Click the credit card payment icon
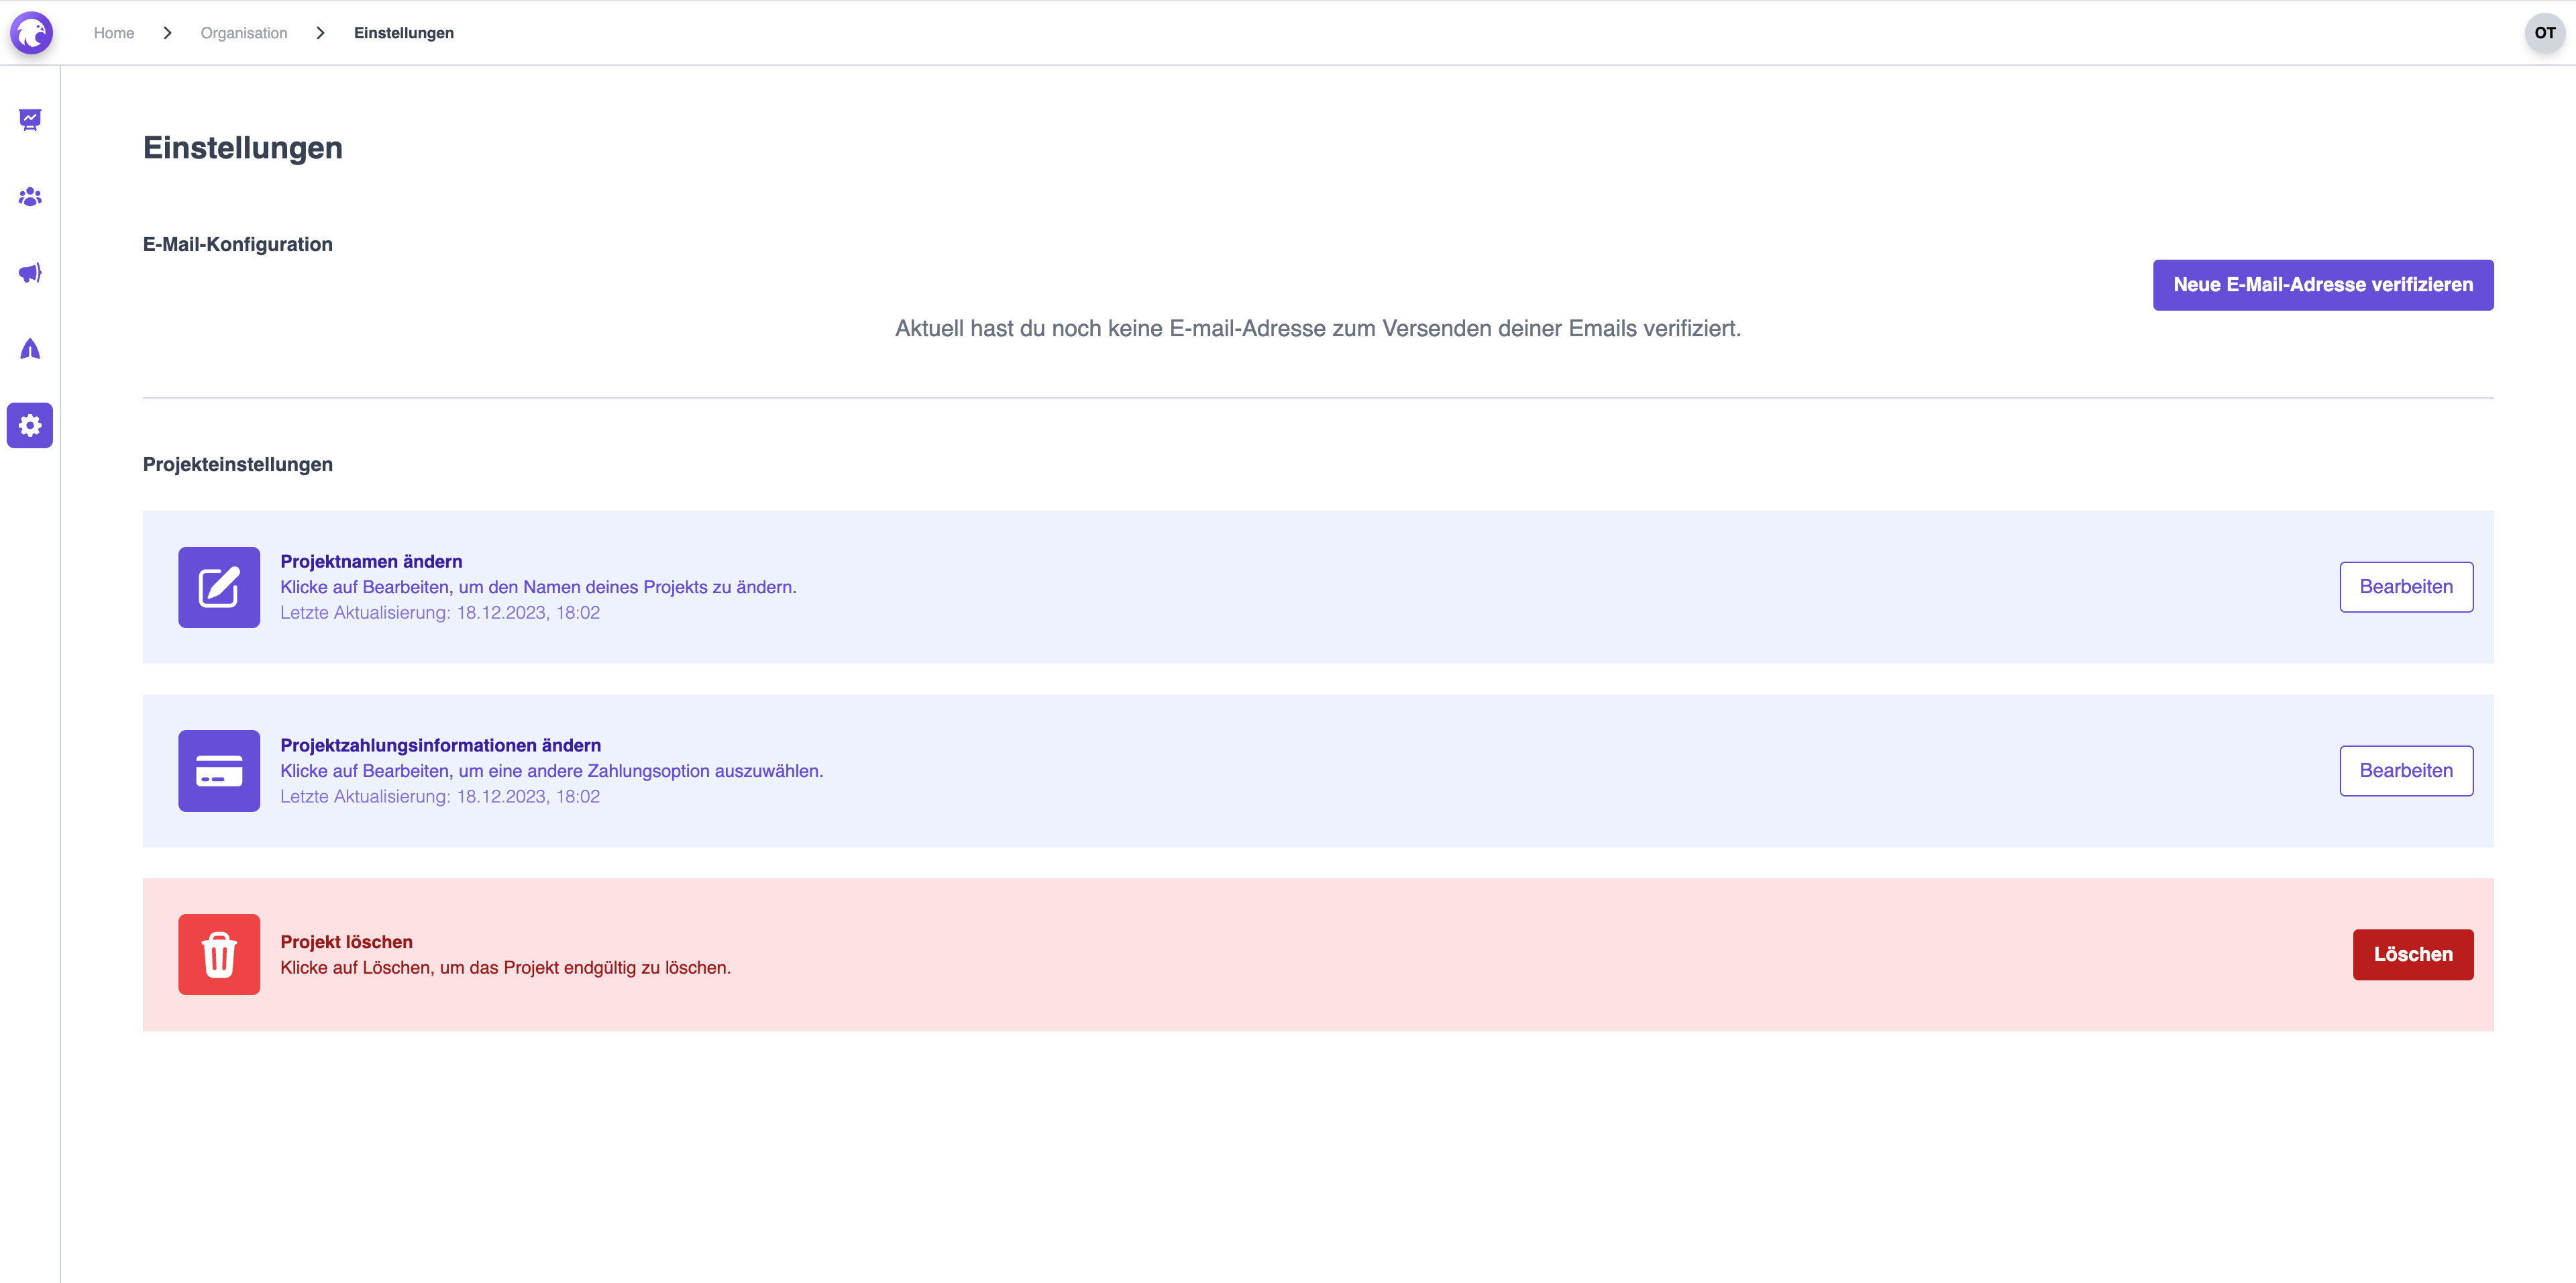2576x1283 pixels. [x=219, y=771]
